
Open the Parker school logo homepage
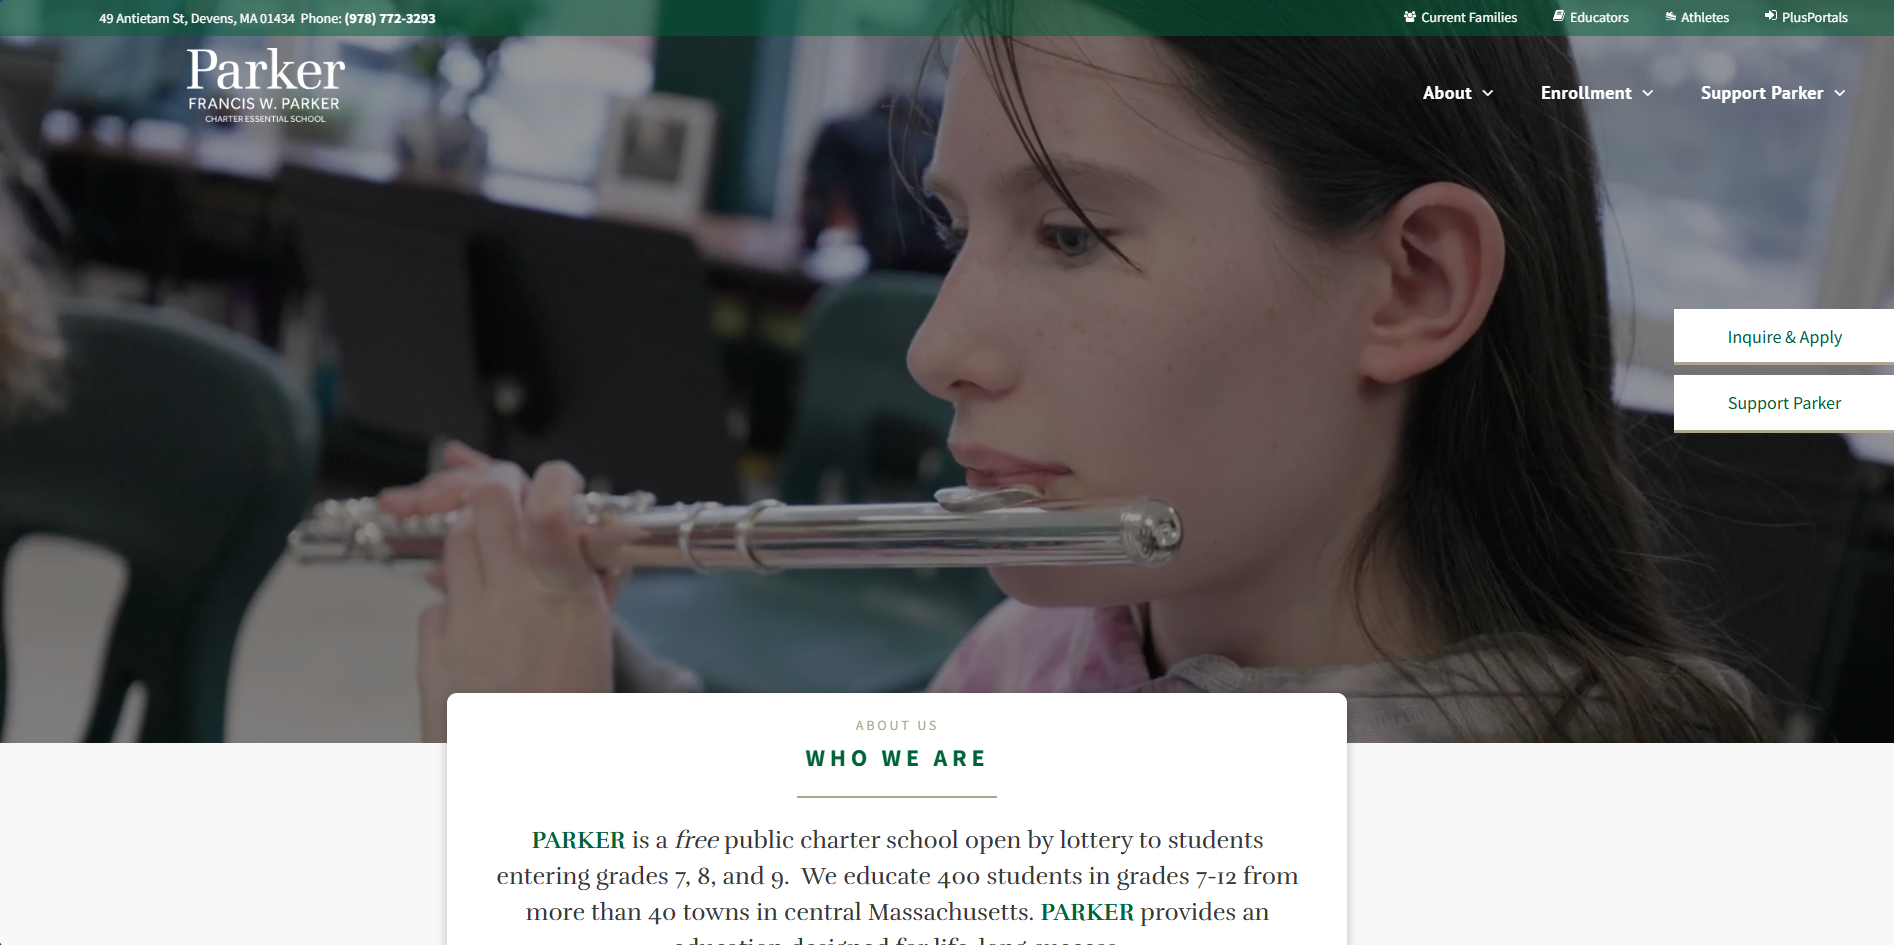coord(266,86)
